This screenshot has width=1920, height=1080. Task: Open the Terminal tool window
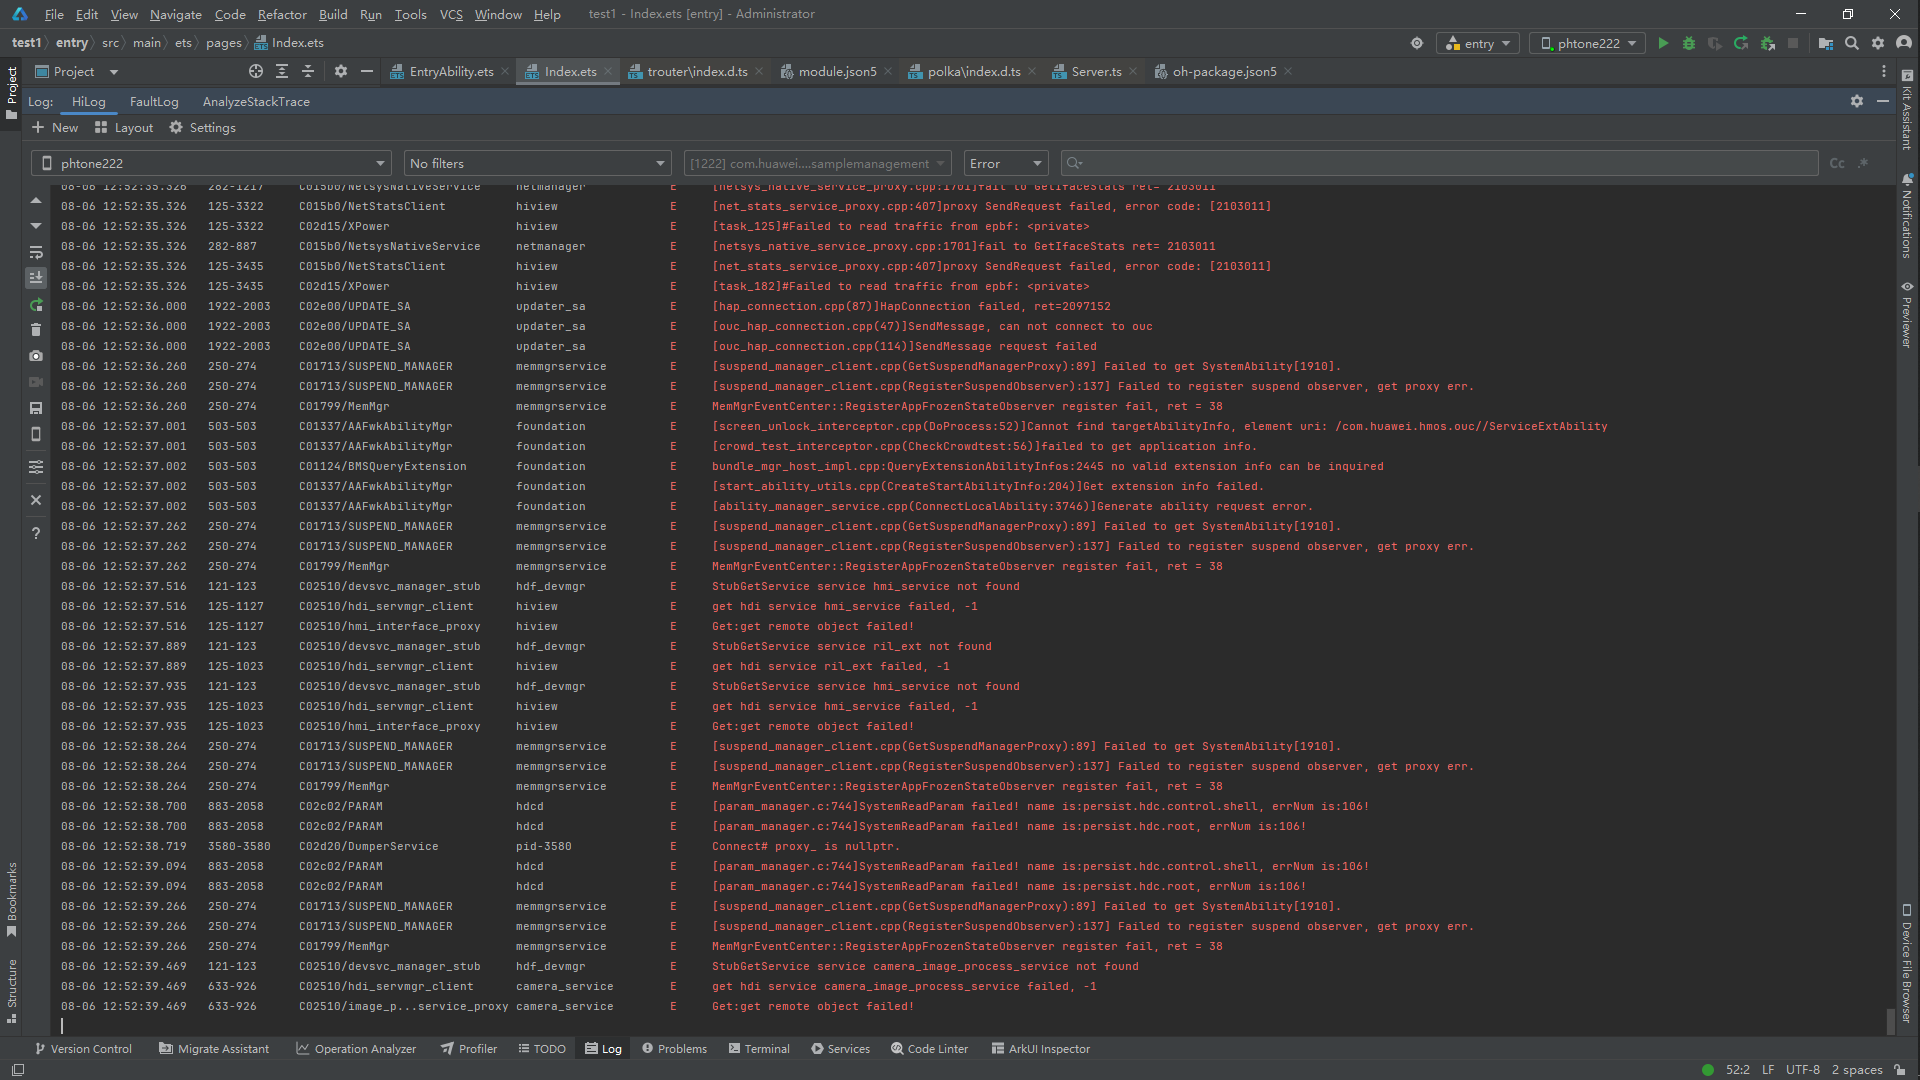click(759, 1048)
